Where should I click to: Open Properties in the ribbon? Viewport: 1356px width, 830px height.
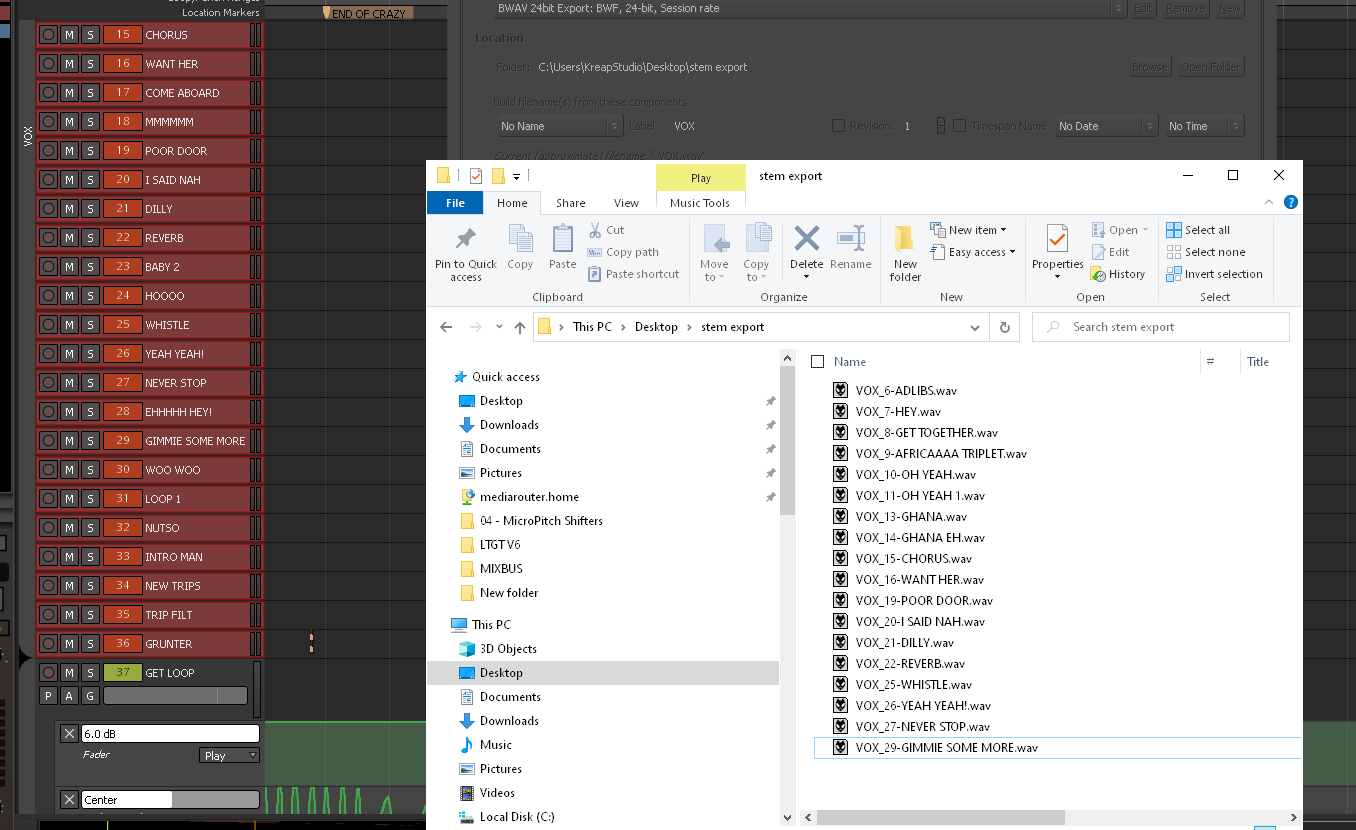[x=1057, y=240]
